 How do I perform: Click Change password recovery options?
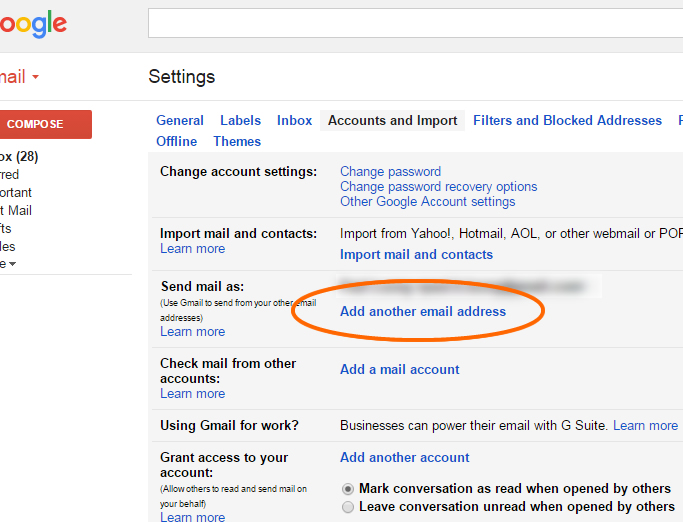[x=439, y=186]
